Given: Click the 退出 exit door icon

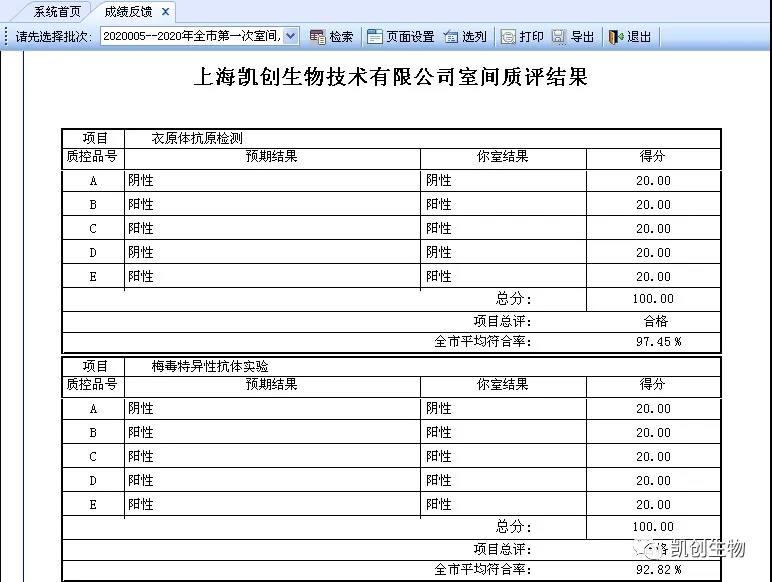Looking at the screenshot, I should (x=615, y=37).
